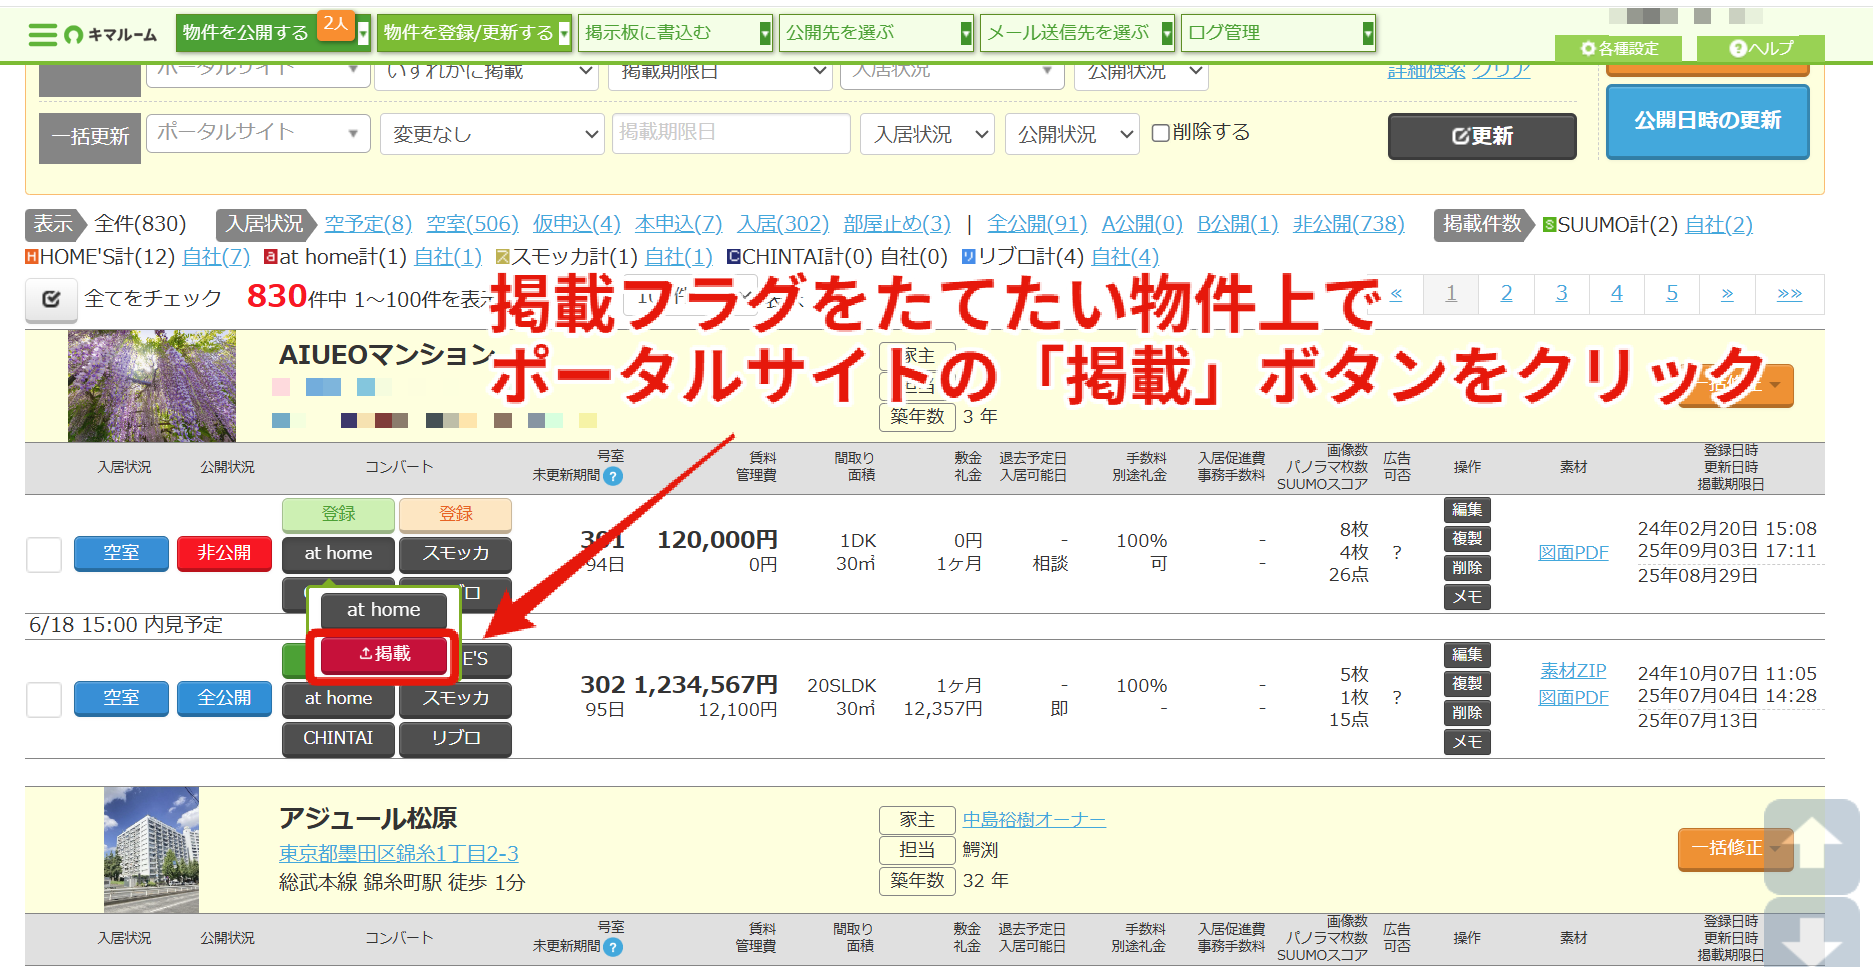This screenshot has width=1873, height=967.
Task: Click 編集 button in the 120,000円 row
Action: pyautogui.click(x=1467, y=510)
